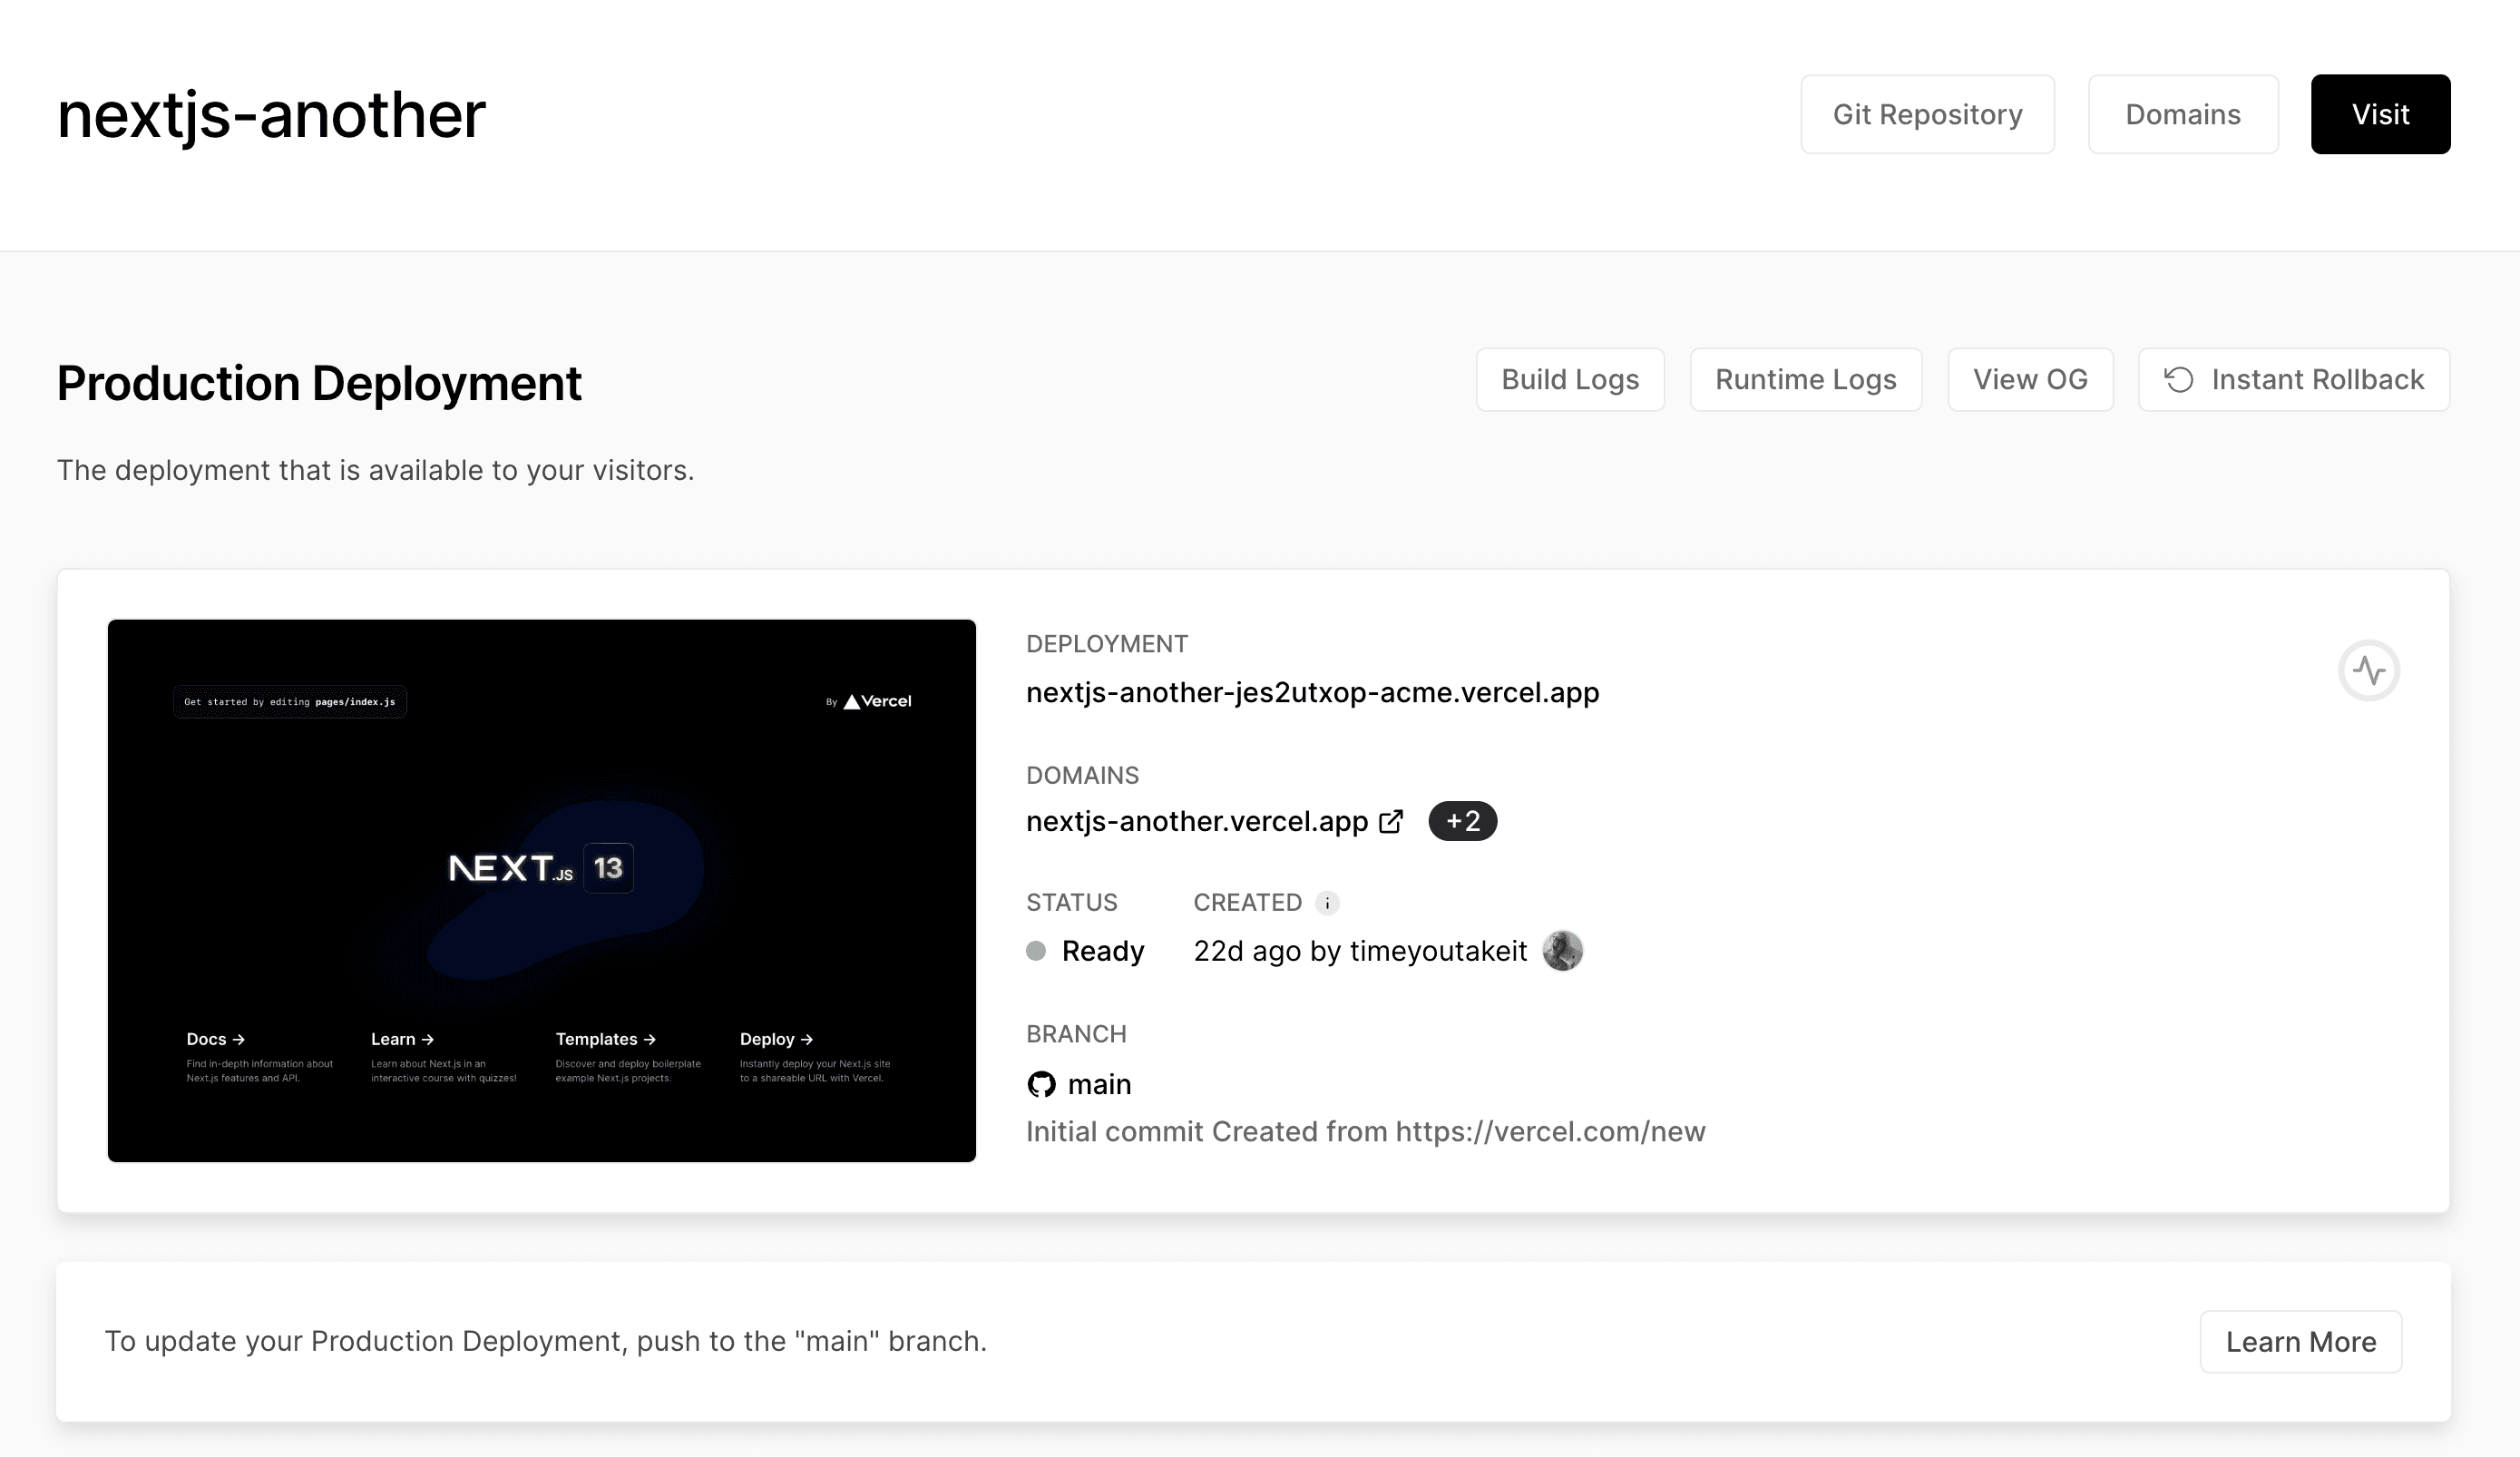Click the gray Ready status dot

click(1036, 951)
